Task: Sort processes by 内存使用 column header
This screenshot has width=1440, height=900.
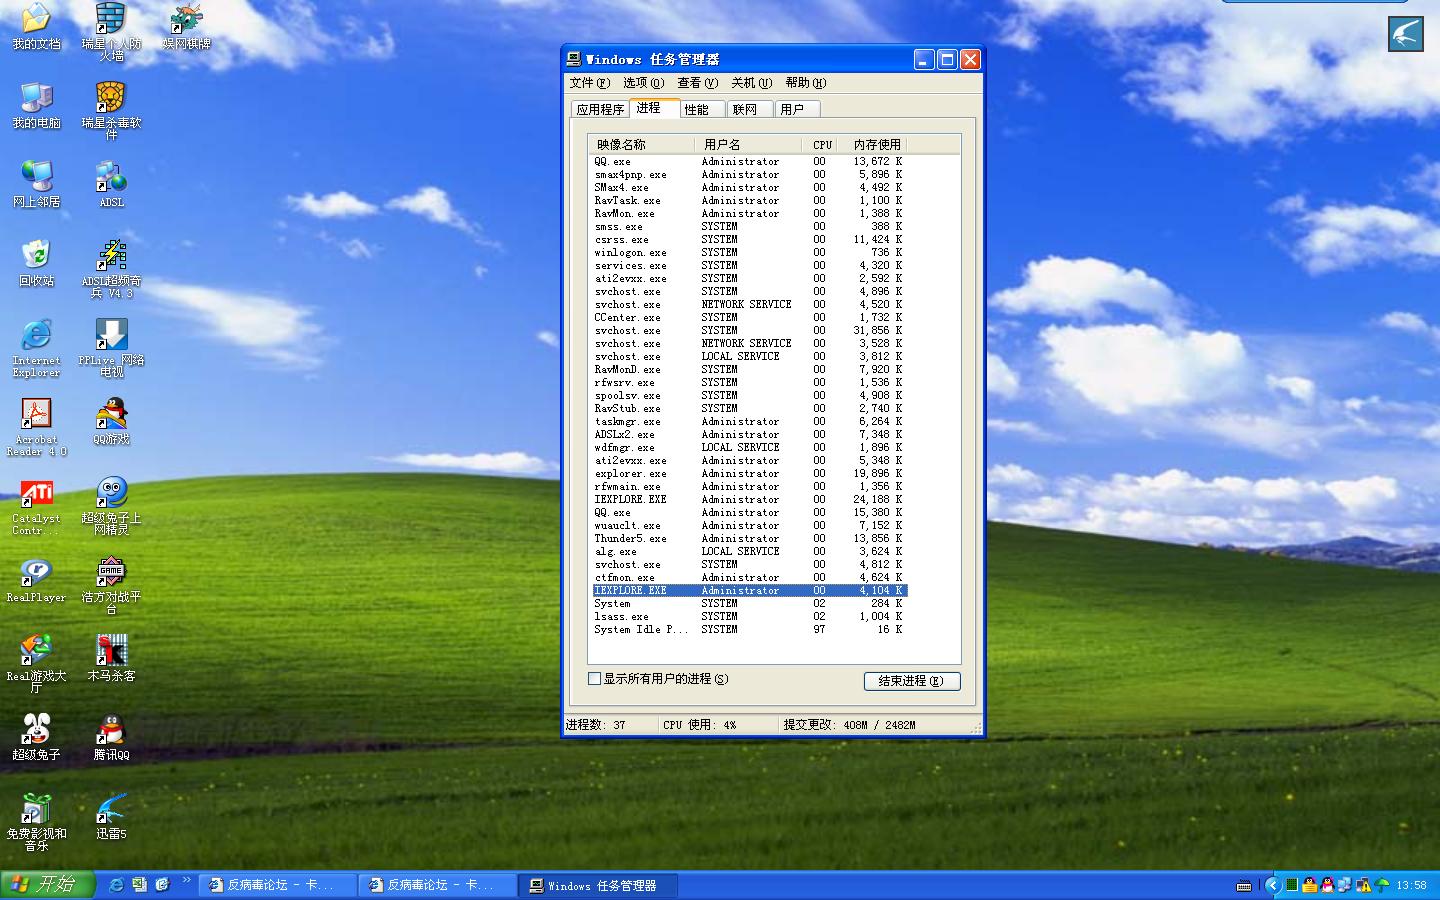Action: pyautogui.click(x=877, y=145)
